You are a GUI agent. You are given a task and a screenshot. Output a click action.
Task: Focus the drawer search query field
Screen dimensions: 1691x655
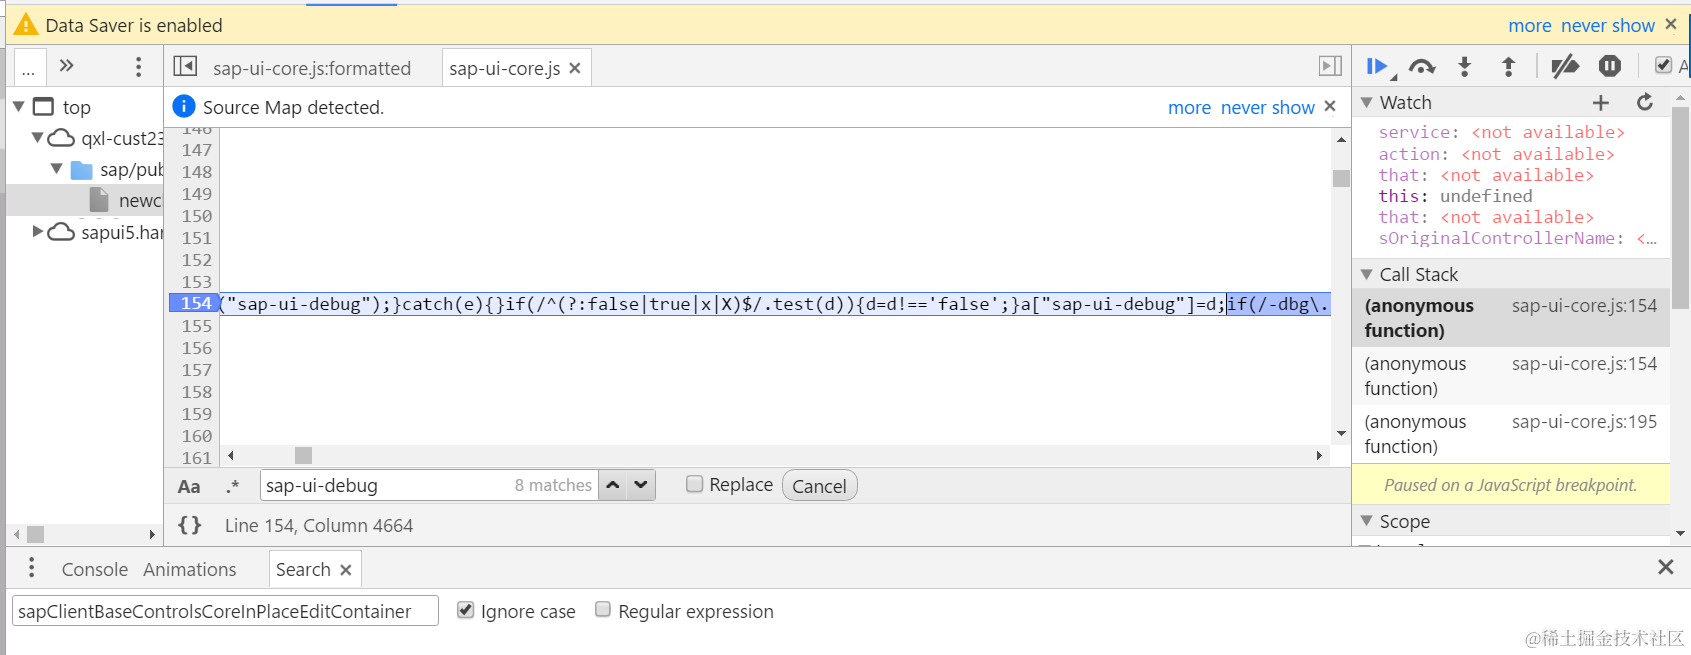[x=225, y=611]
